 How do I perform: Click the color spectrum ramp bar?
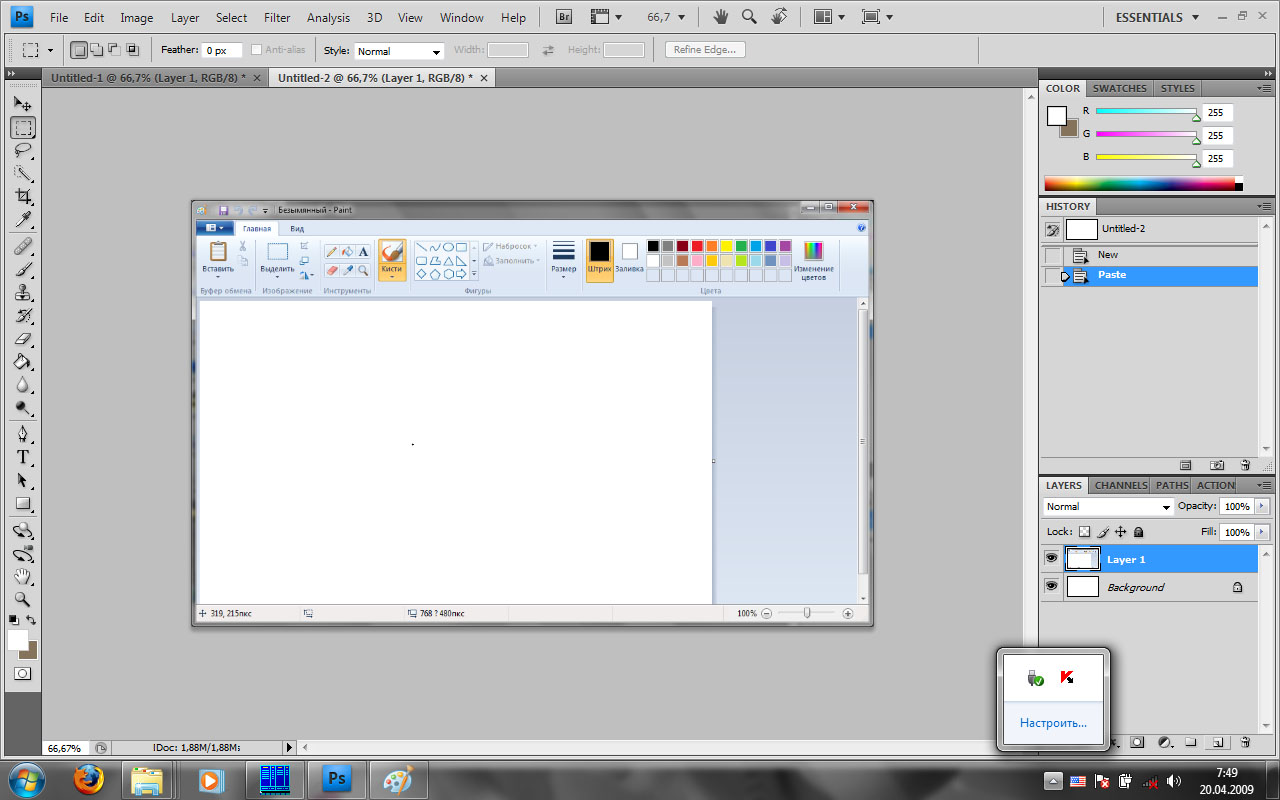[x=1140, y=184]
